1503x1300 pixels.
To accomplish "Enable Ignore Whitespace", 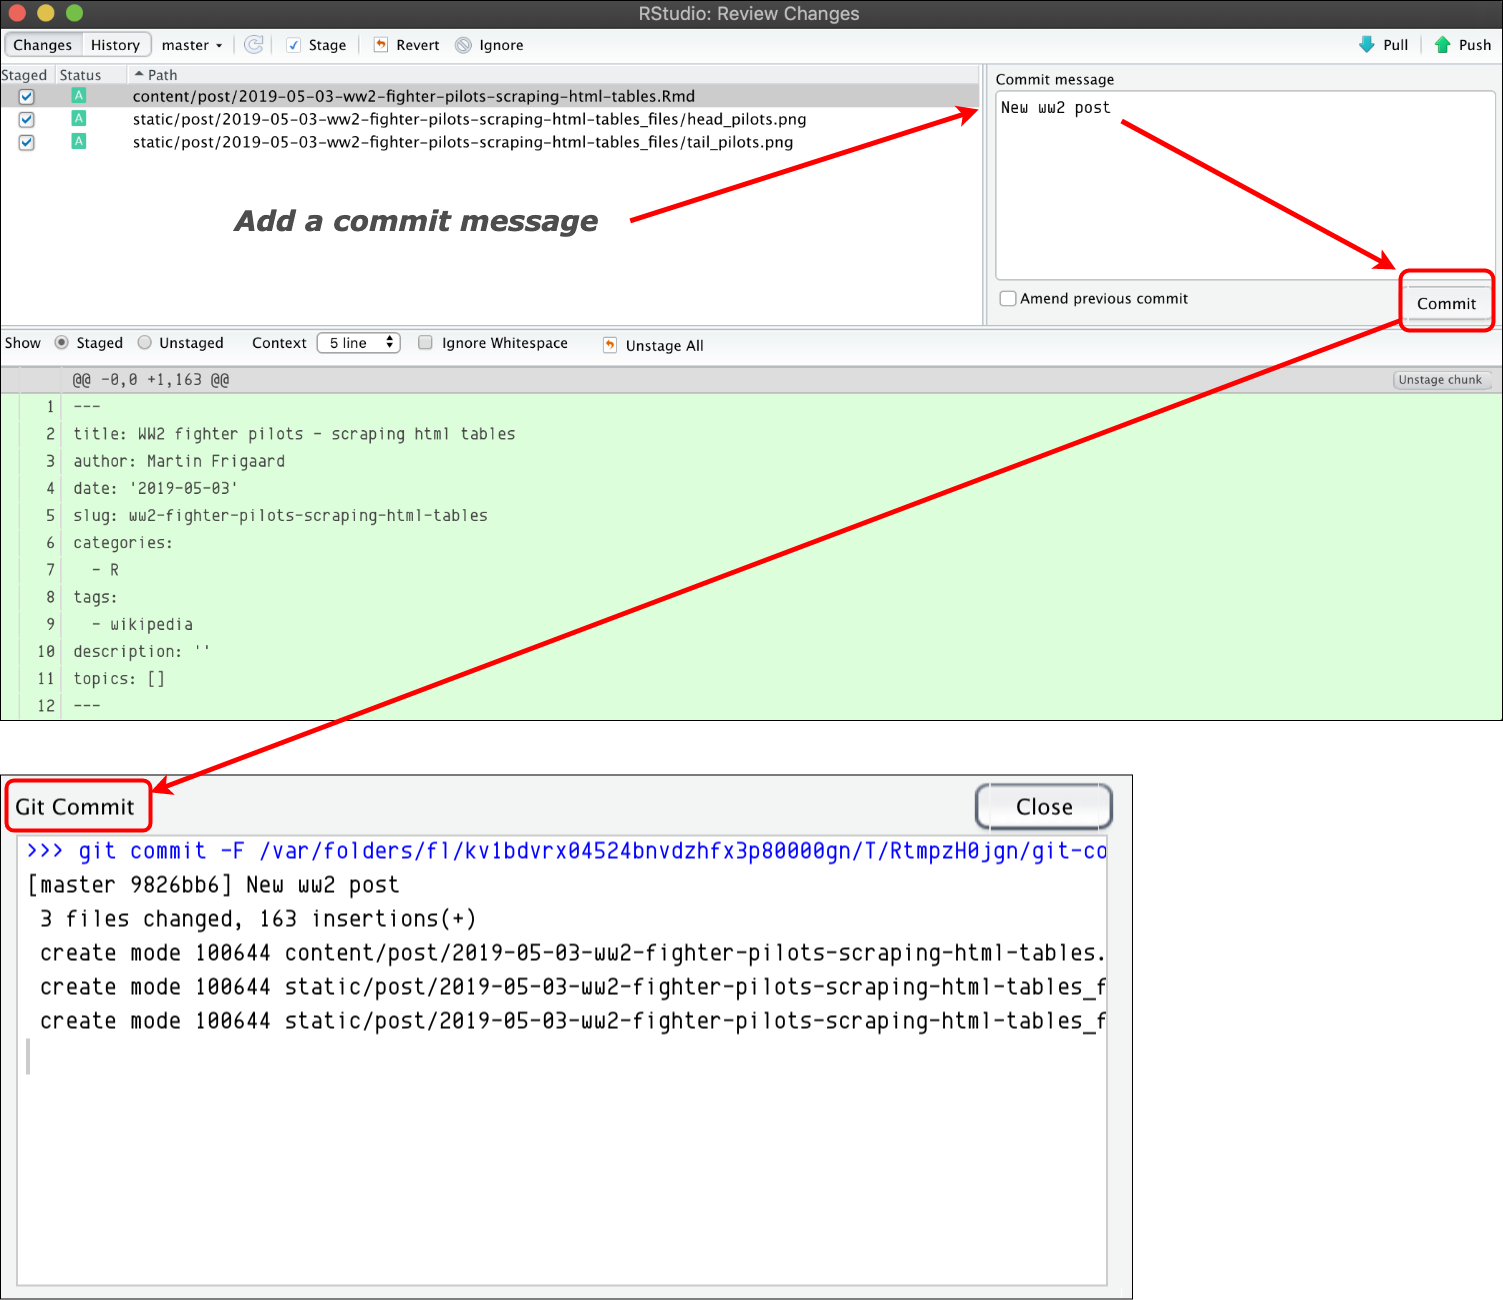I will (x=425, y=342).
